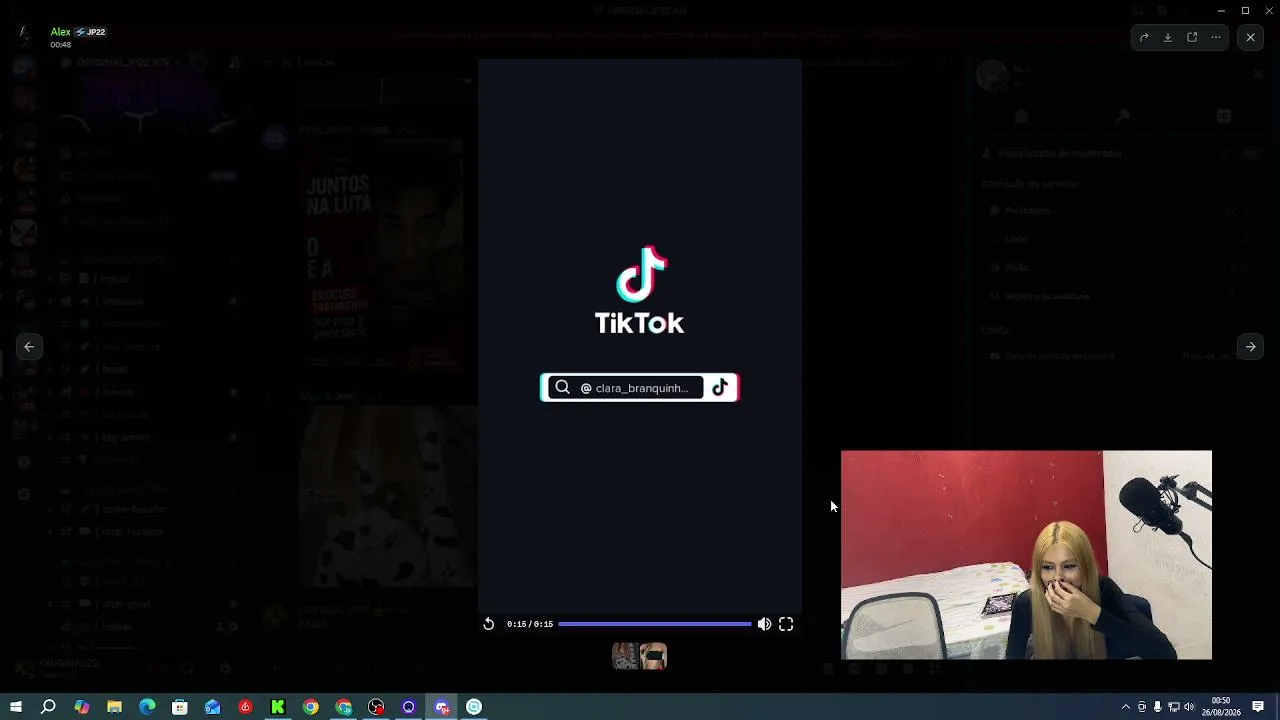Enter fullscreen video mode
This screenshot has height=720, width=1280.
tap(786, 624)
